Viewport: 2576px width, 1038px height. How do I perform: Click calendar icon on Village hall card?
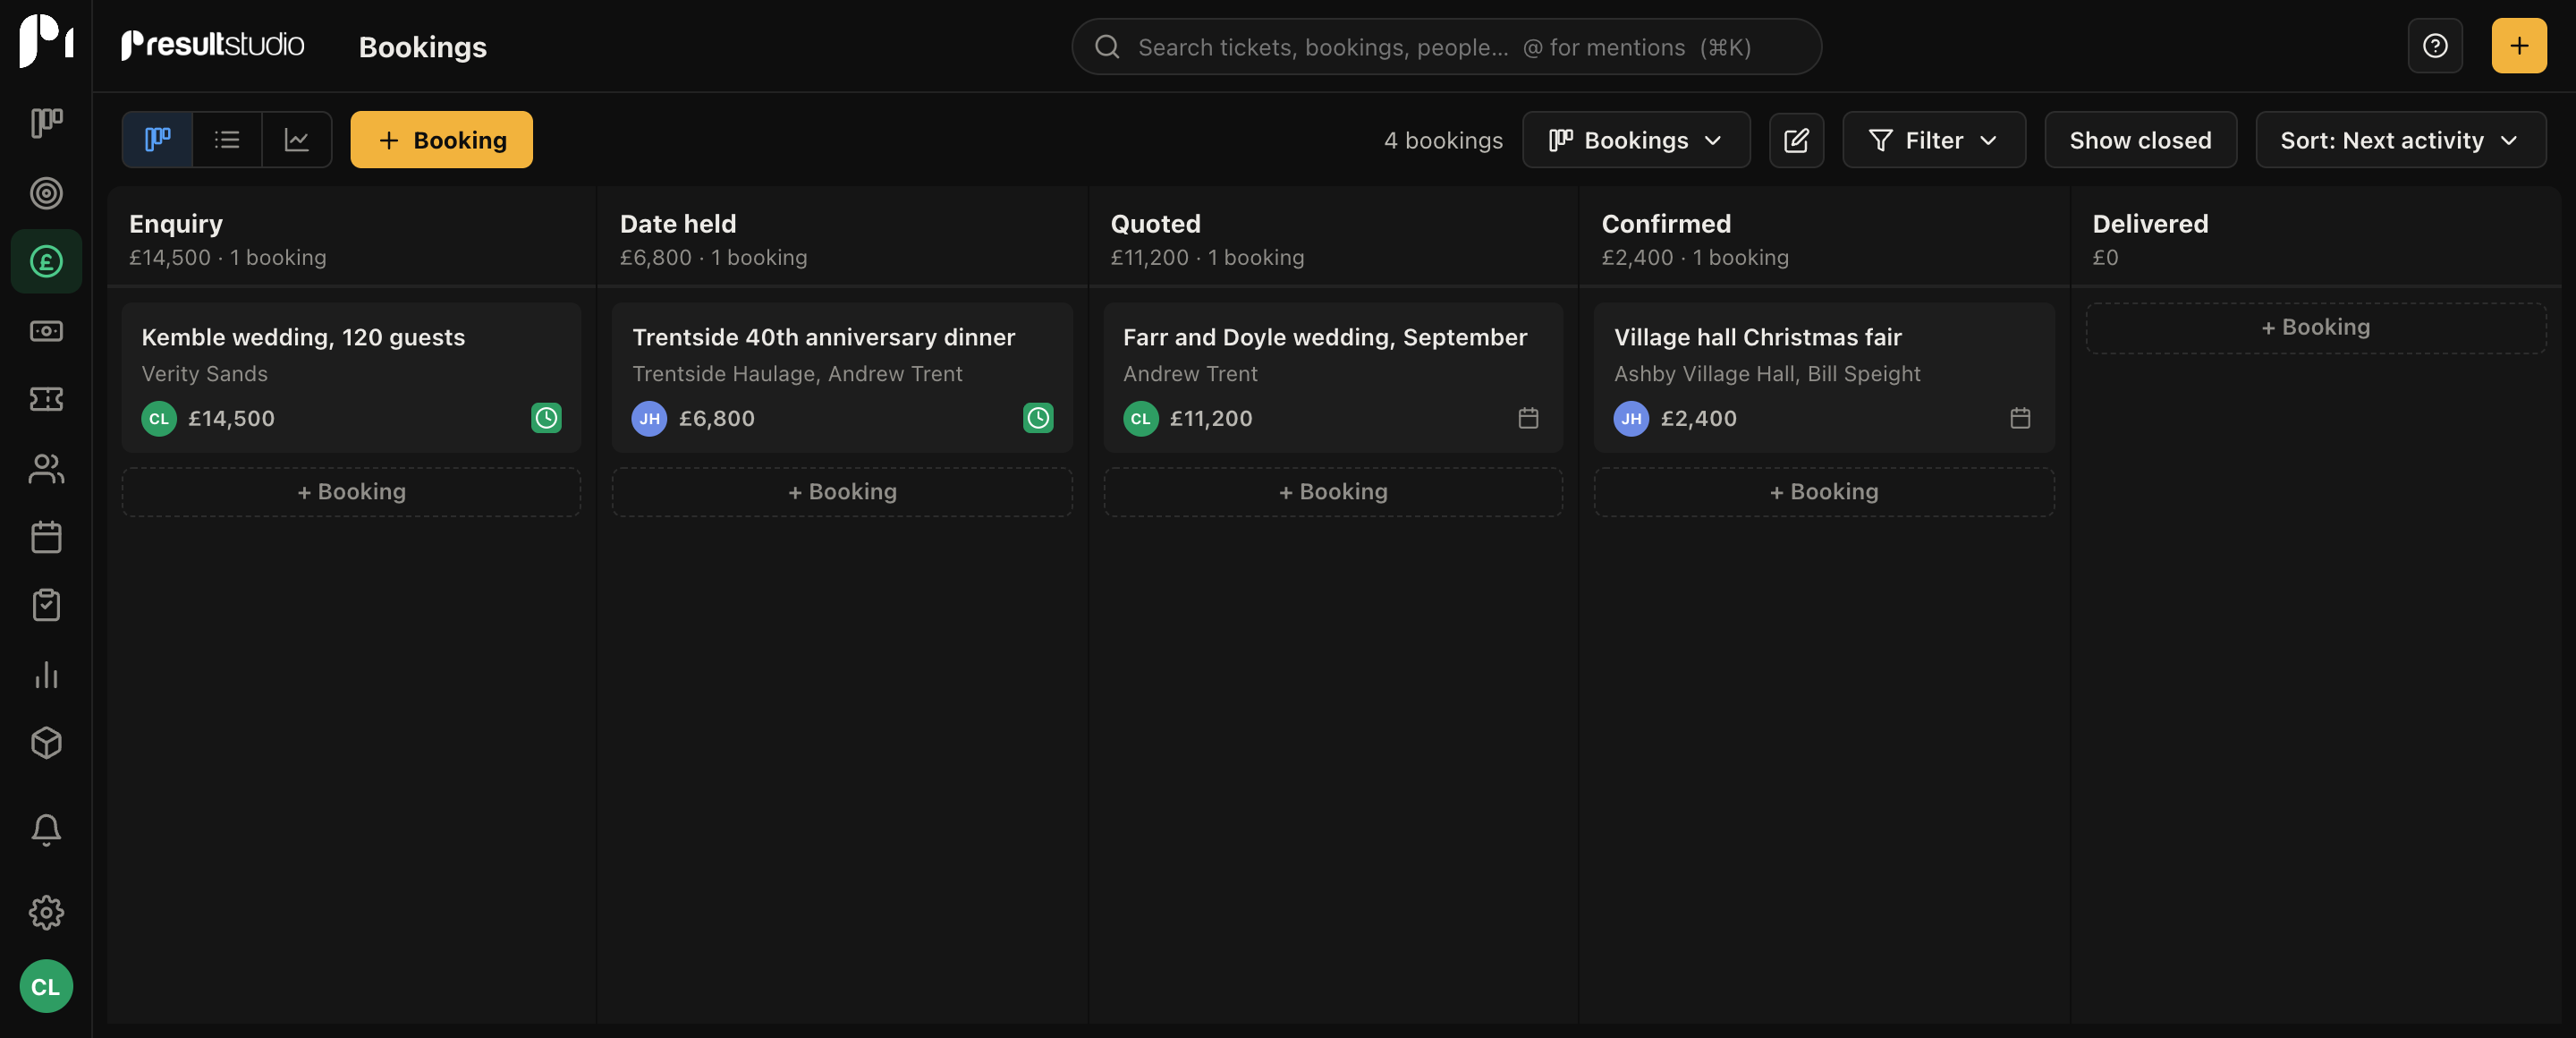click(x=2020, y=418)
